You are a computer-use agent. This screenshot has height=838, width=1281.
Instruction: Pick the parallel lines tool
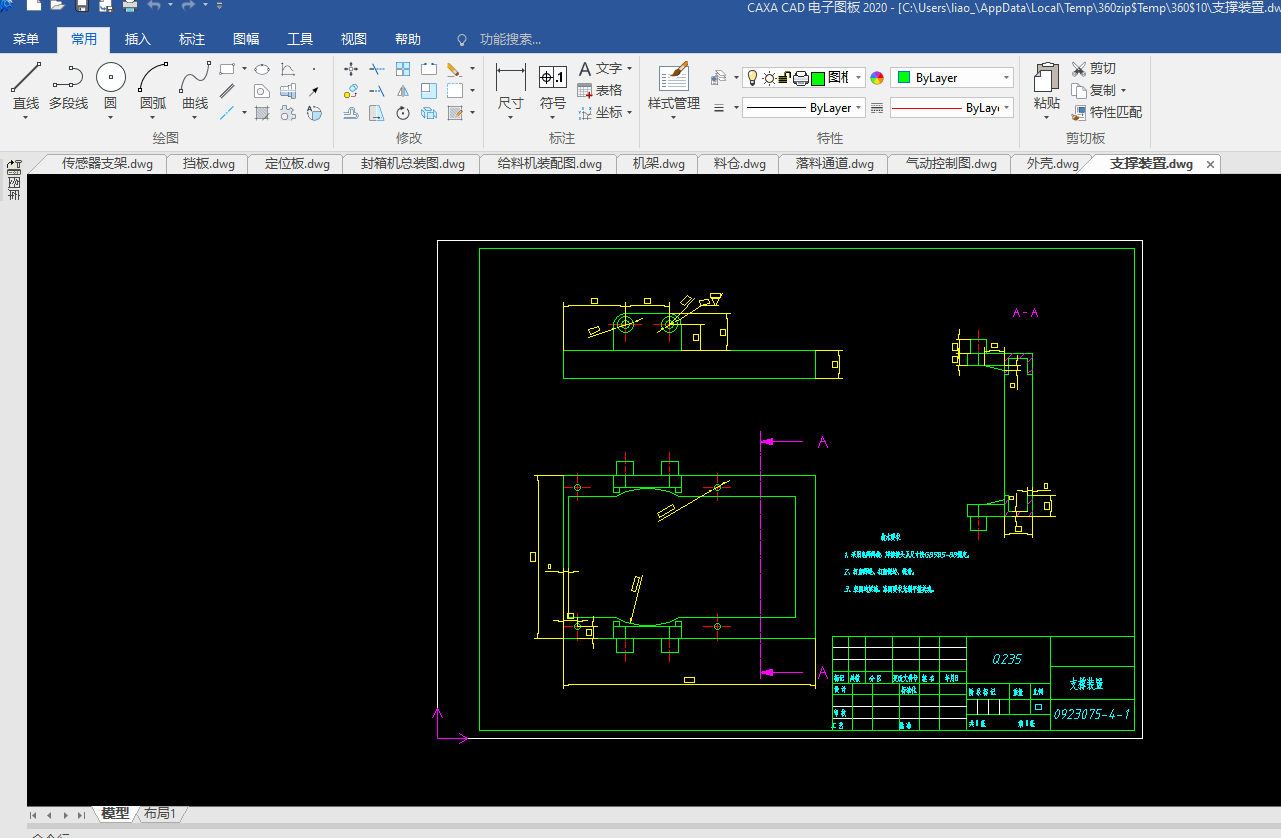pyautogui.click(x=226, y=91)
